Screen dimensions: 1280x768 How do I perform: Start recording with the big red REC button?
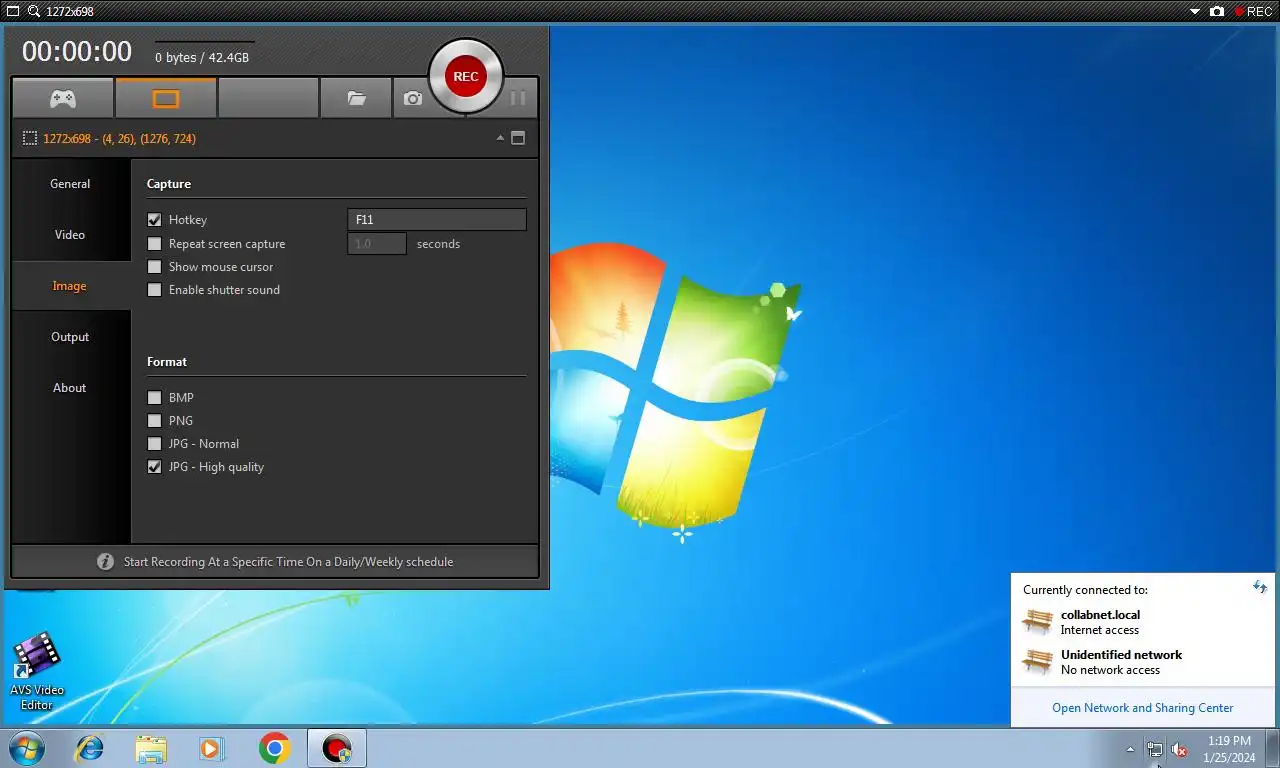pyautogui.click(x=466, y=76)
